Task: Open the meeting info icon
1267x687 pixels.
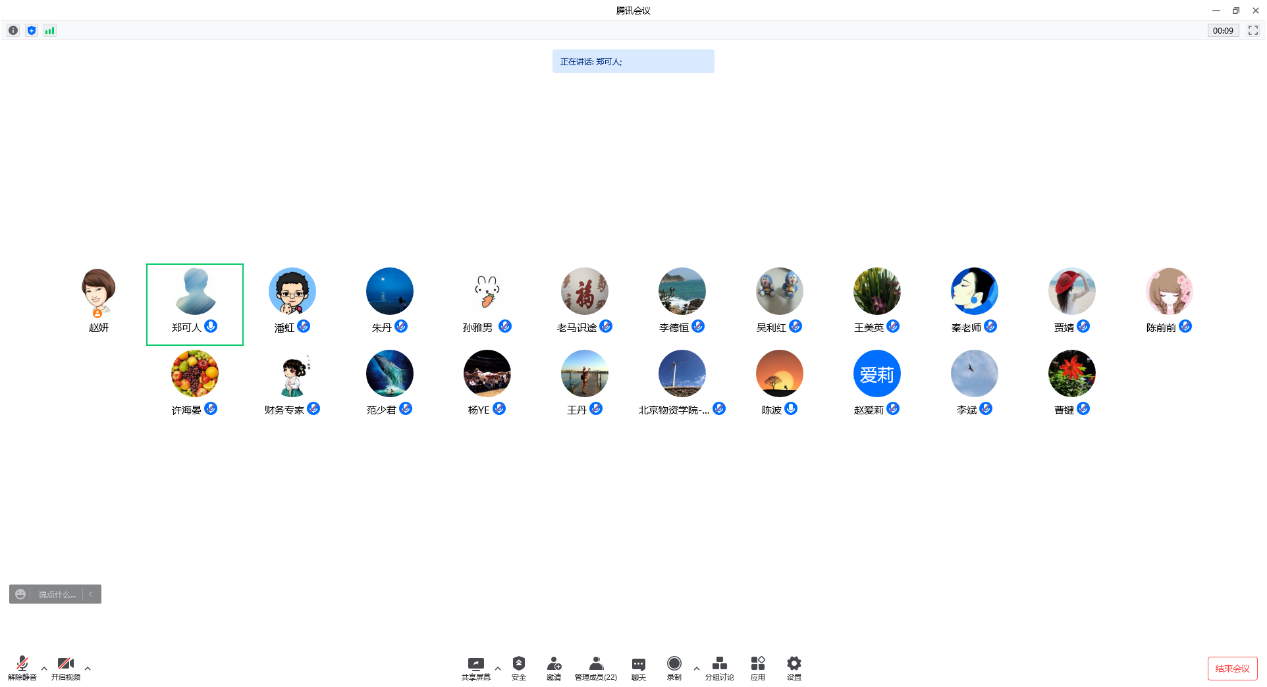Action: [13, 31]
